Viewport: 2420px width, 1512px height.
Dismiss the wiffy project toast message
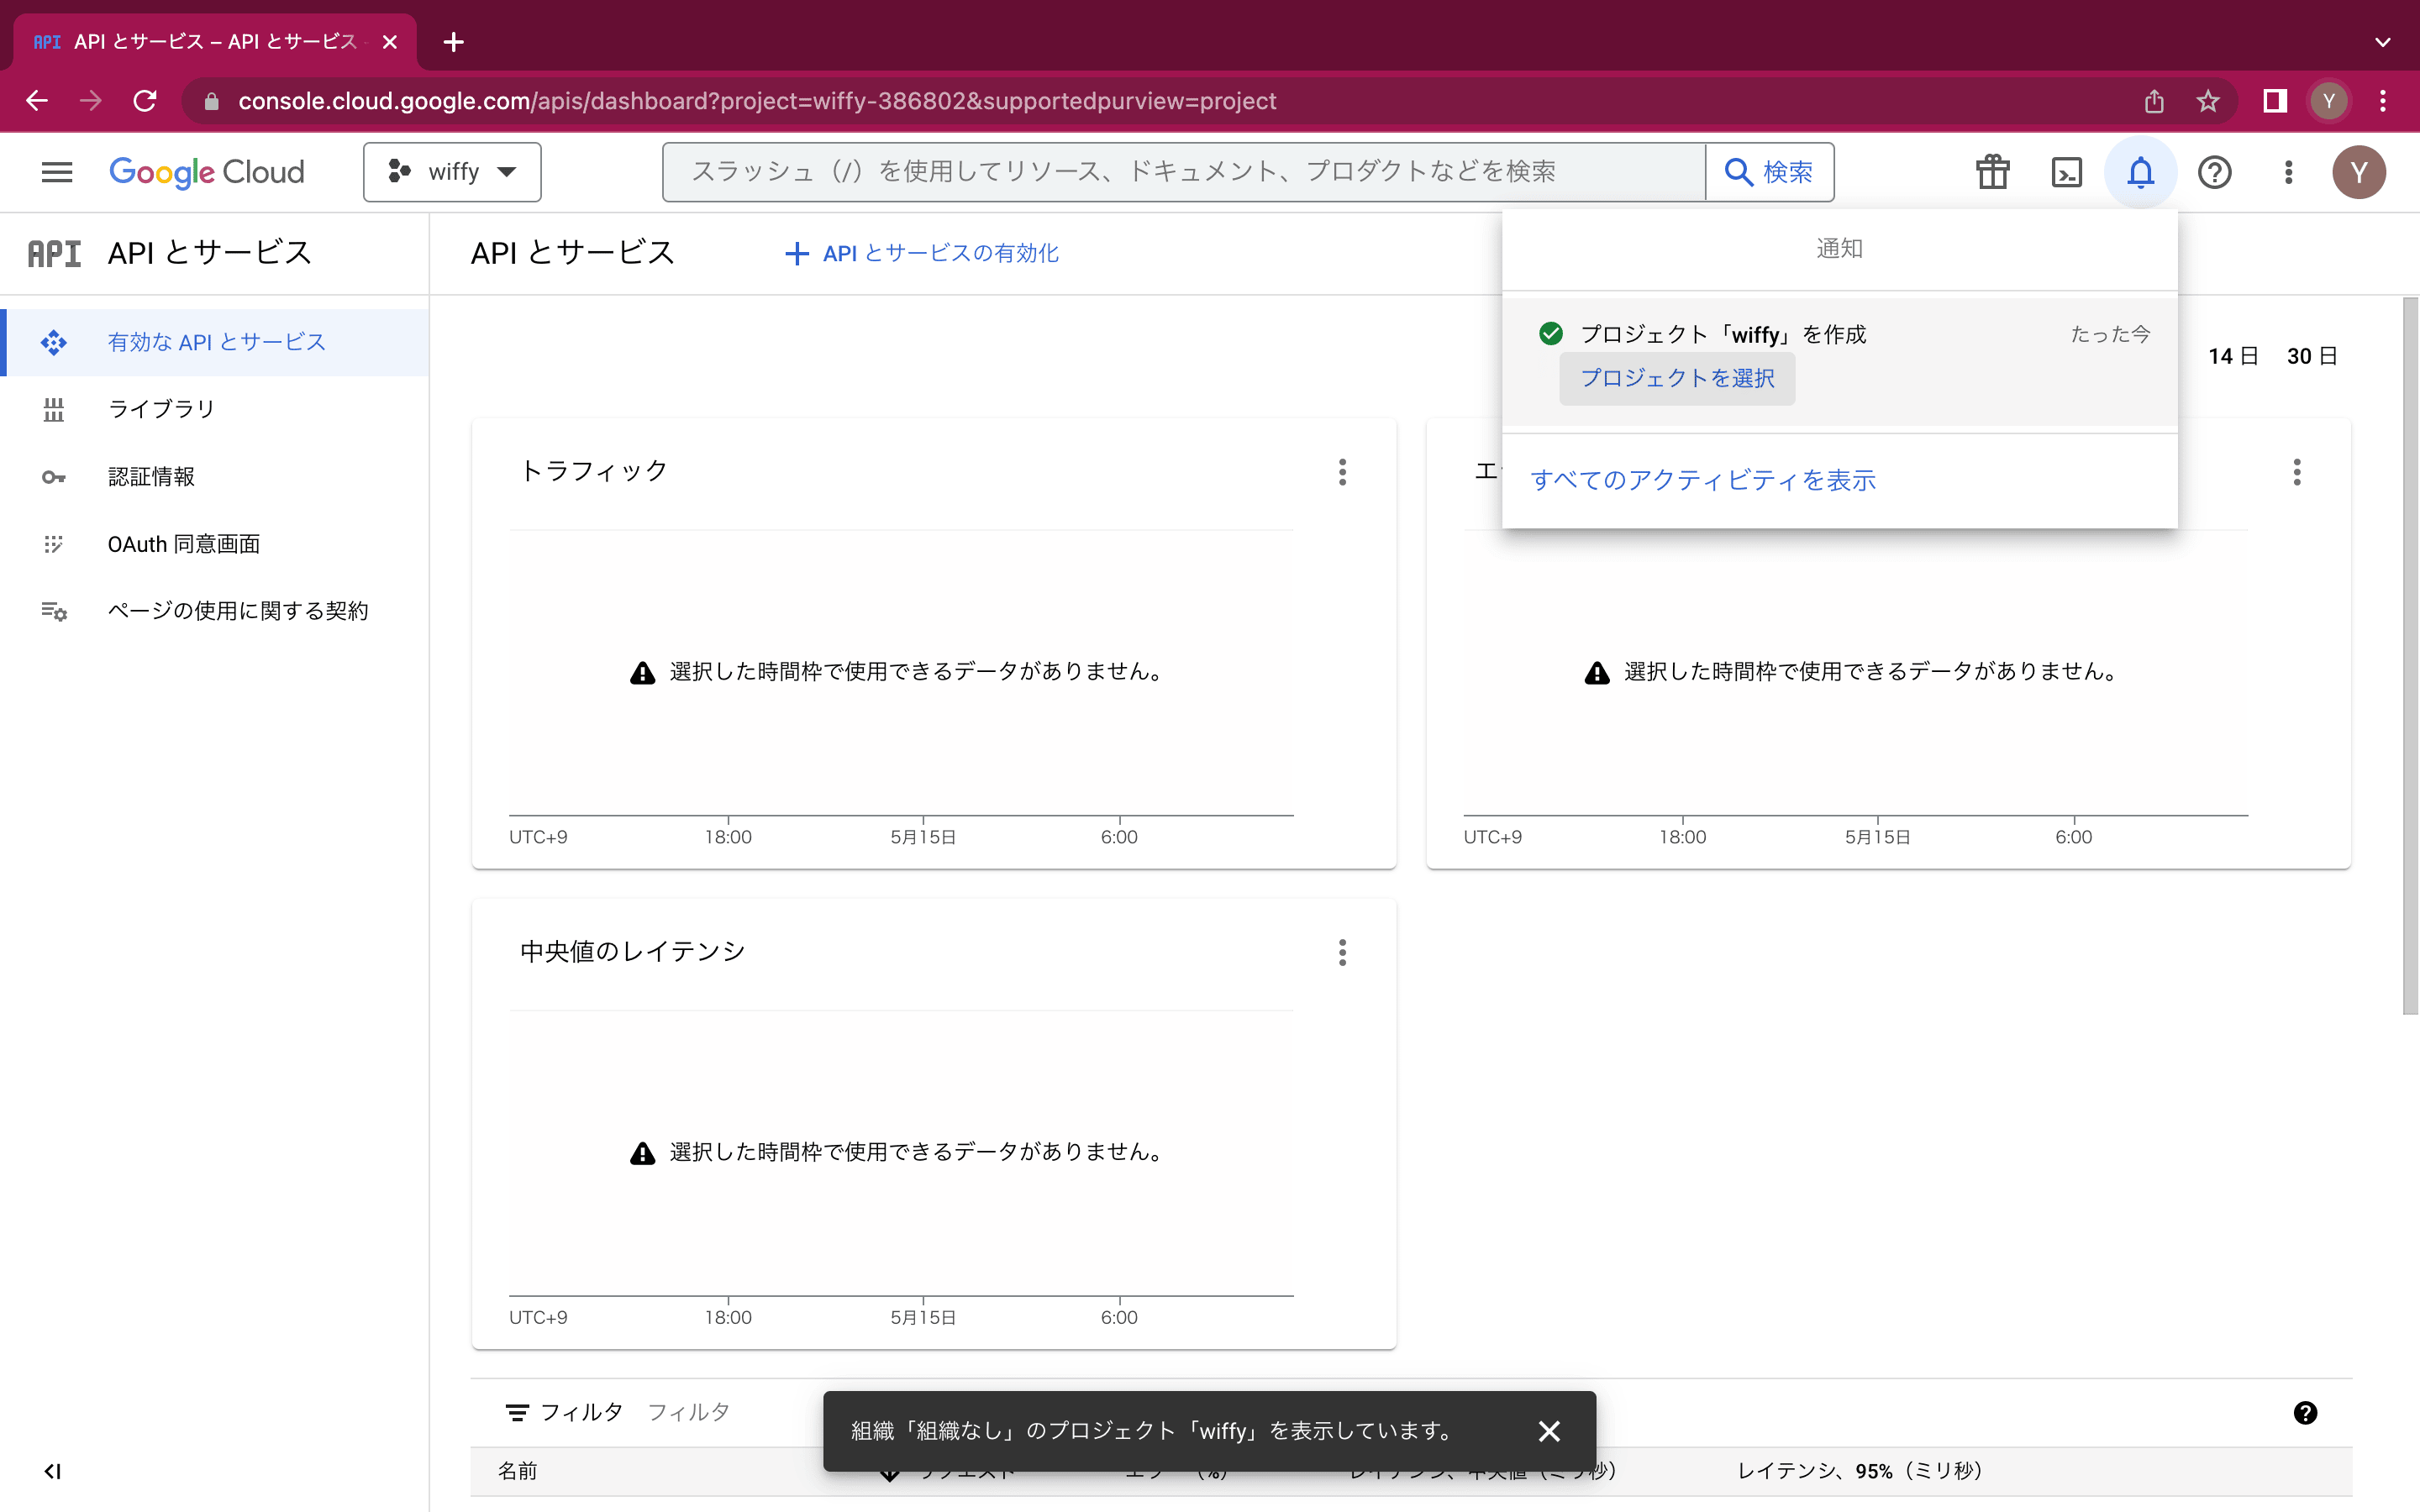coord(1549,1431)
